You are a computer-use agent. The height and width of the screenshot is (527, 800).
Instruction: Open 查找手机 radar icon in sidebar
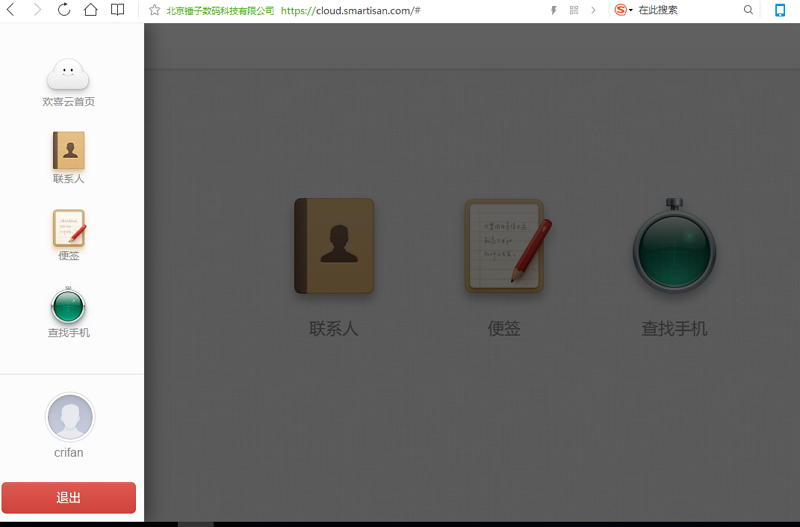[x=68, y=305]
